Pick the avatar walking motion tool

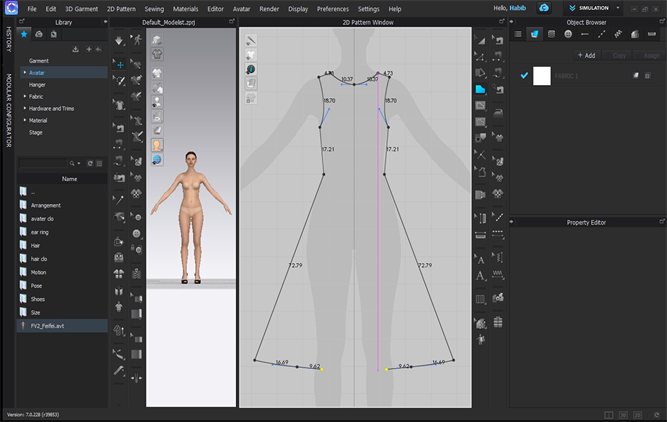137,40
